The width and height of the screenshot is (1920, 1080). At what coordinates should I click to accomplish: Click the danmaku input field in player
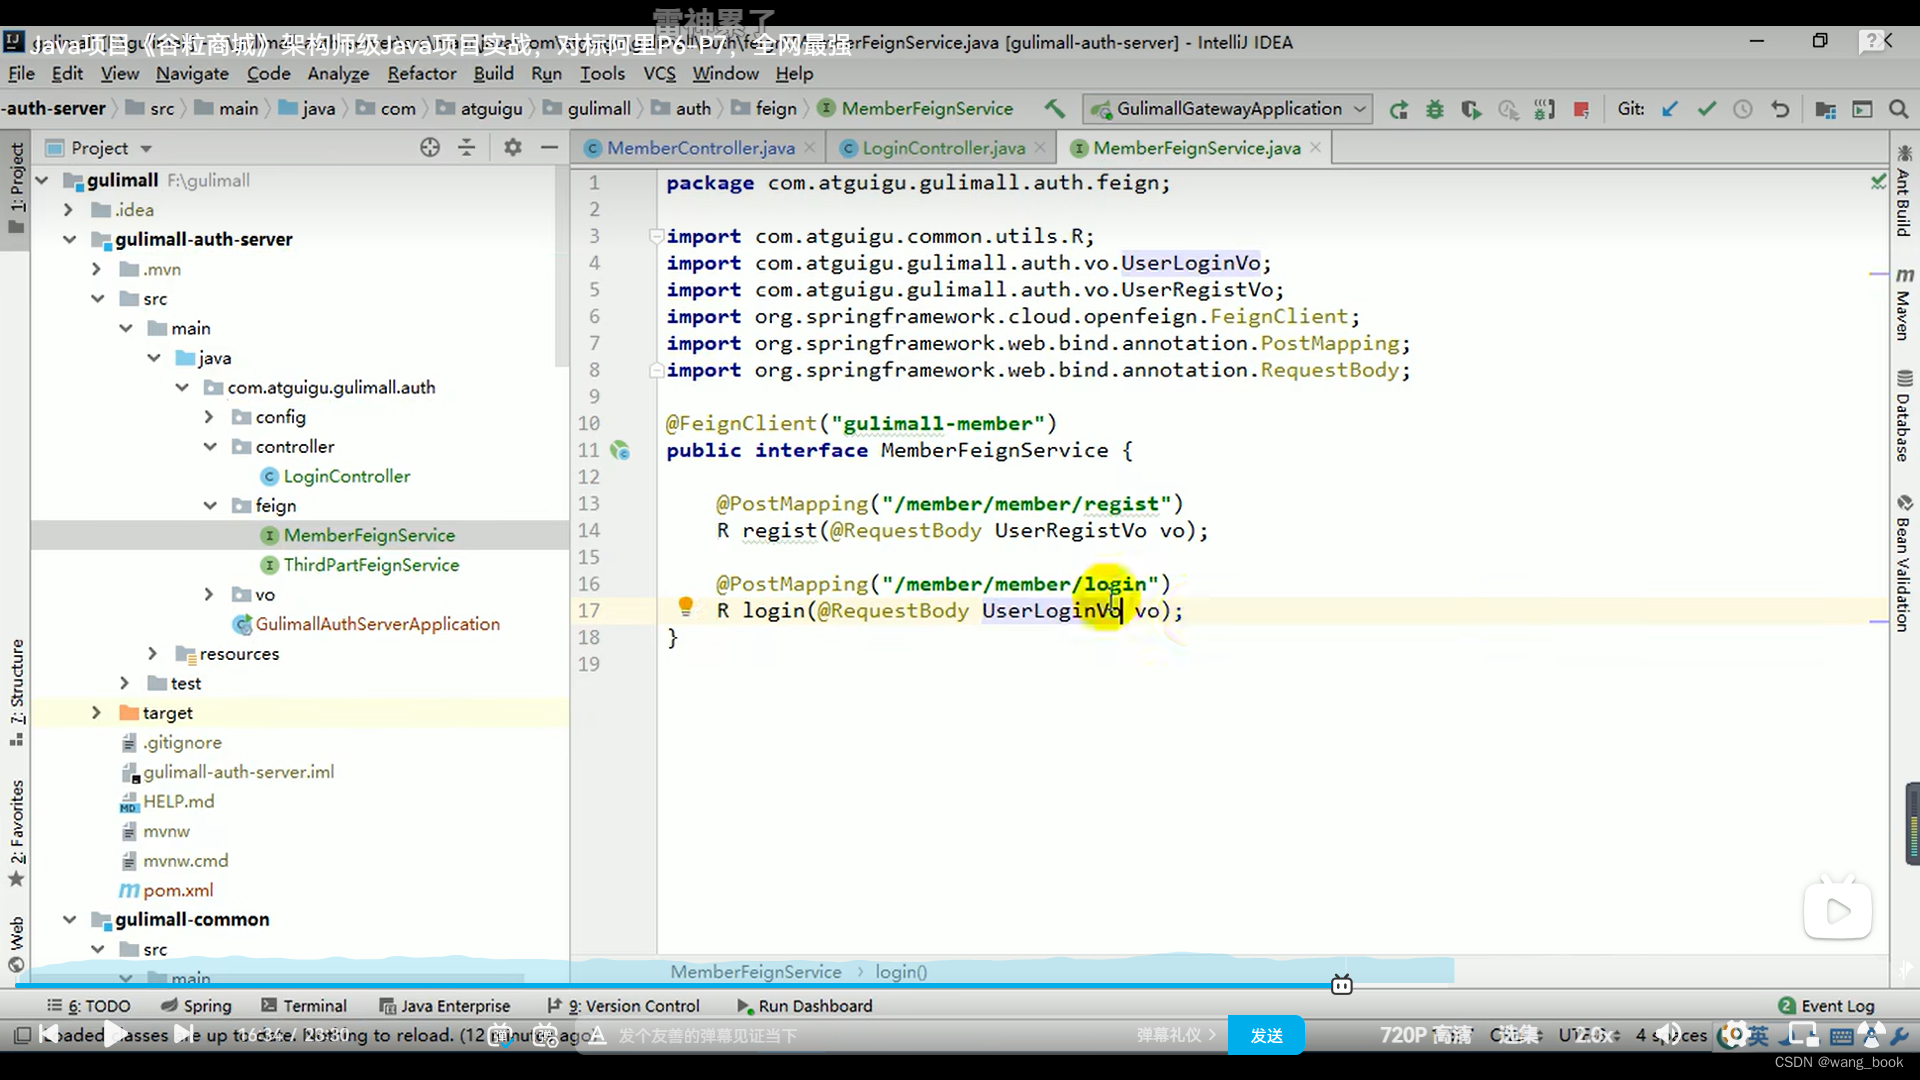click(860, 1036)
